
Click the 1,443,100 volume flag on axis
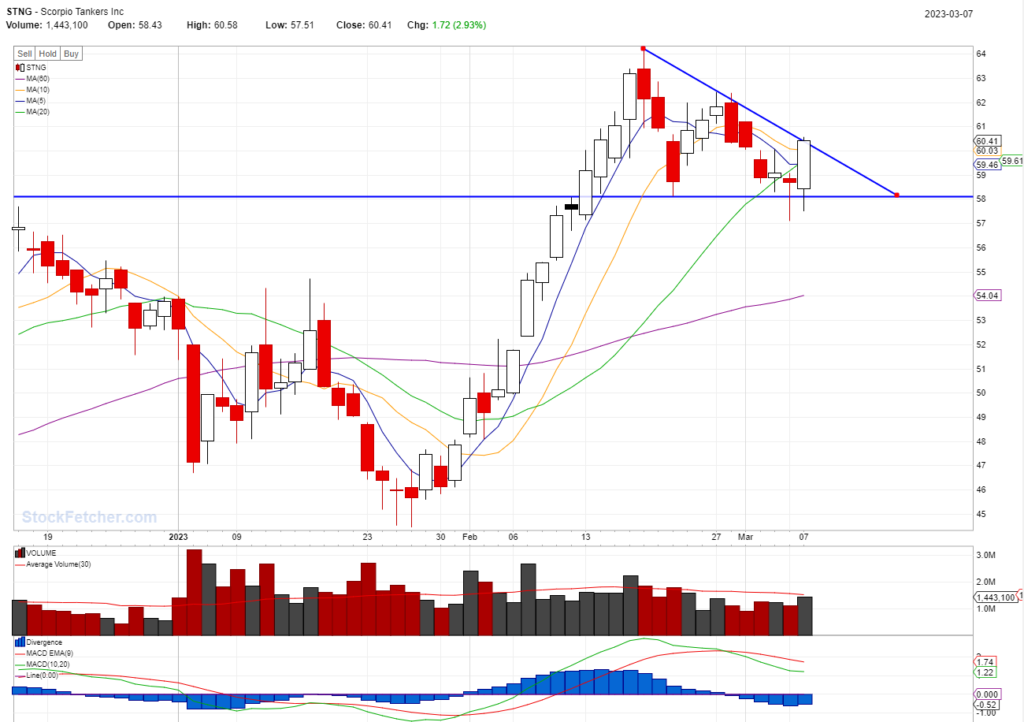tap(995, 597)
